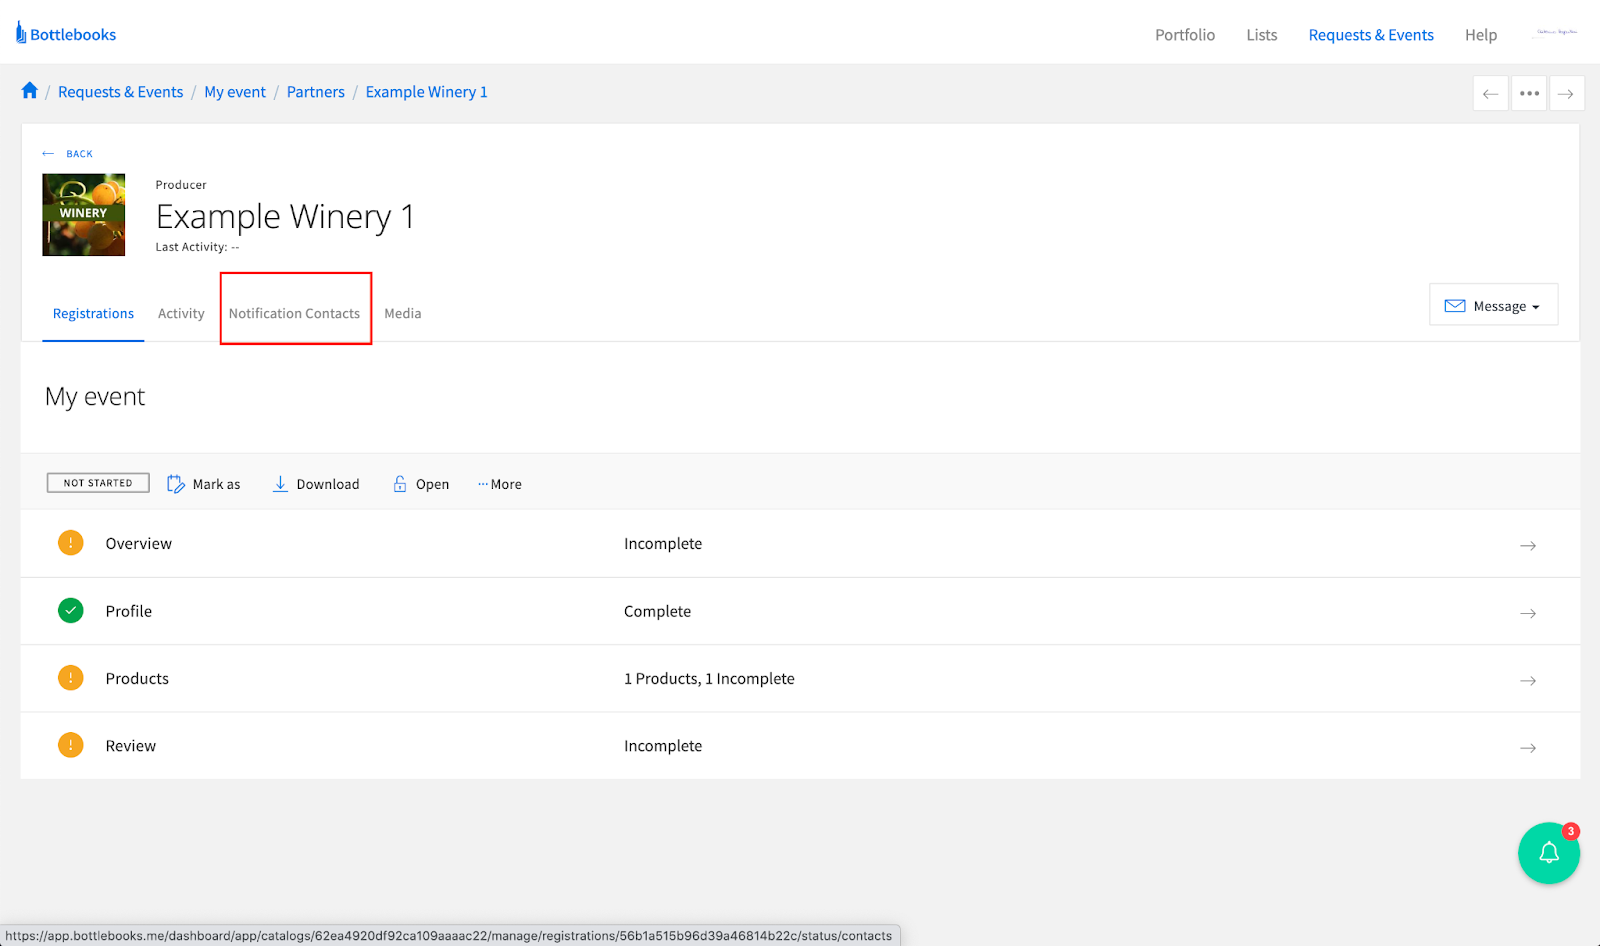Click the next partner right arrow button
The image size is (1600, 946).
[1566, 94]
